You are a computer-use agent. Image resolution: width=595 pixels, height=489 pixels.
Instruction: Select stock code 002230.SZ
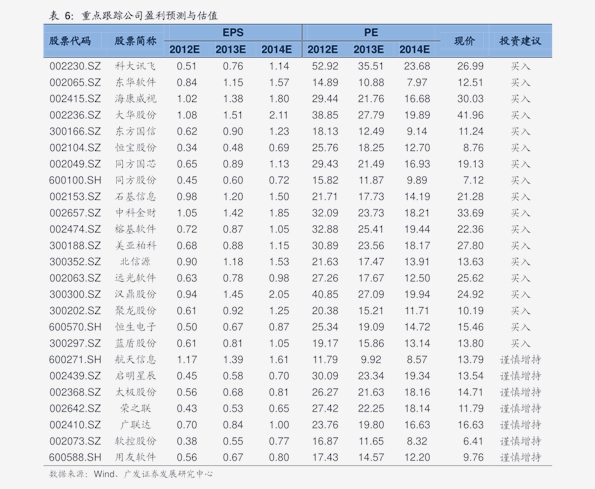tap(75, 66)
